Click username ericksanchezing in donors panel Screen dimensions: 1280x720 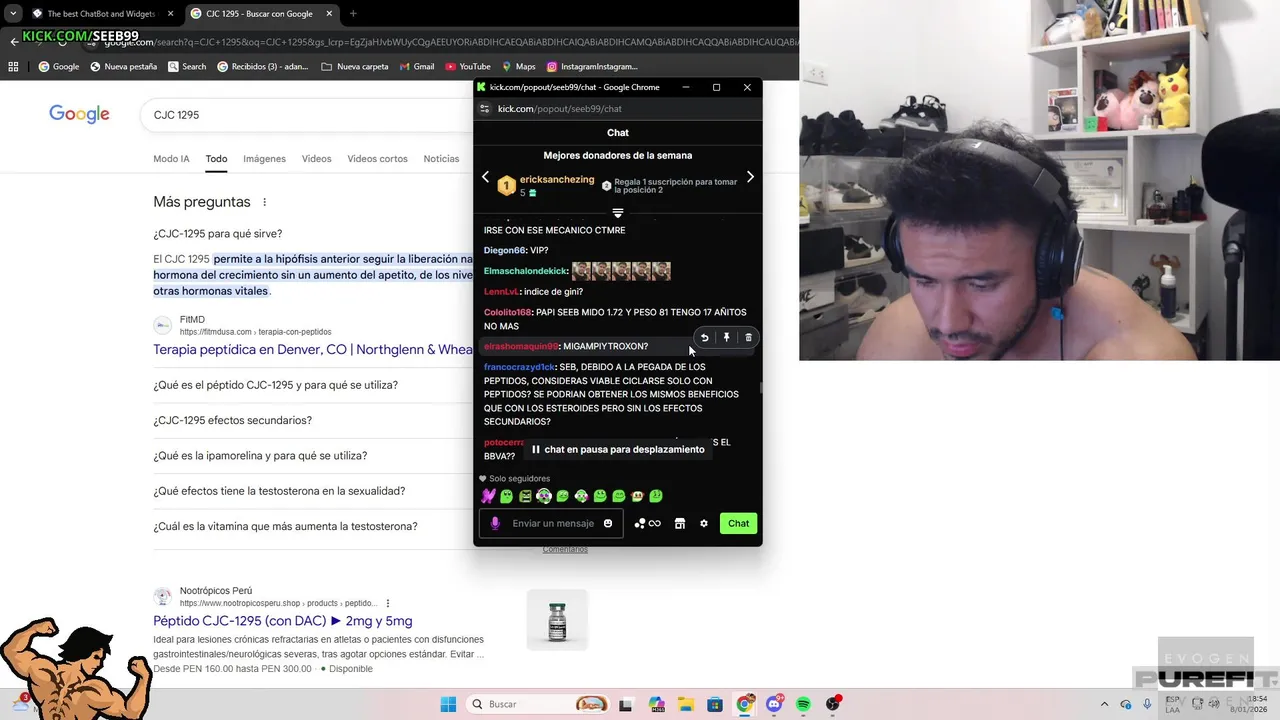point(557,180)
